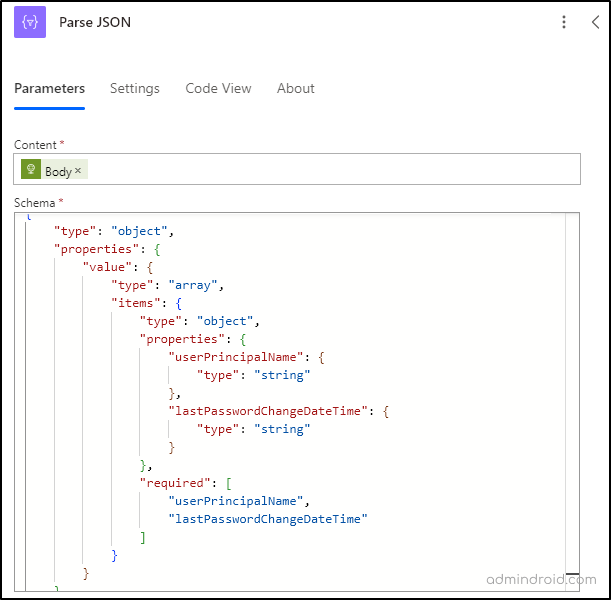
Task: Click the purple Parse JSON action icon
Action: (x=30, y=22)
